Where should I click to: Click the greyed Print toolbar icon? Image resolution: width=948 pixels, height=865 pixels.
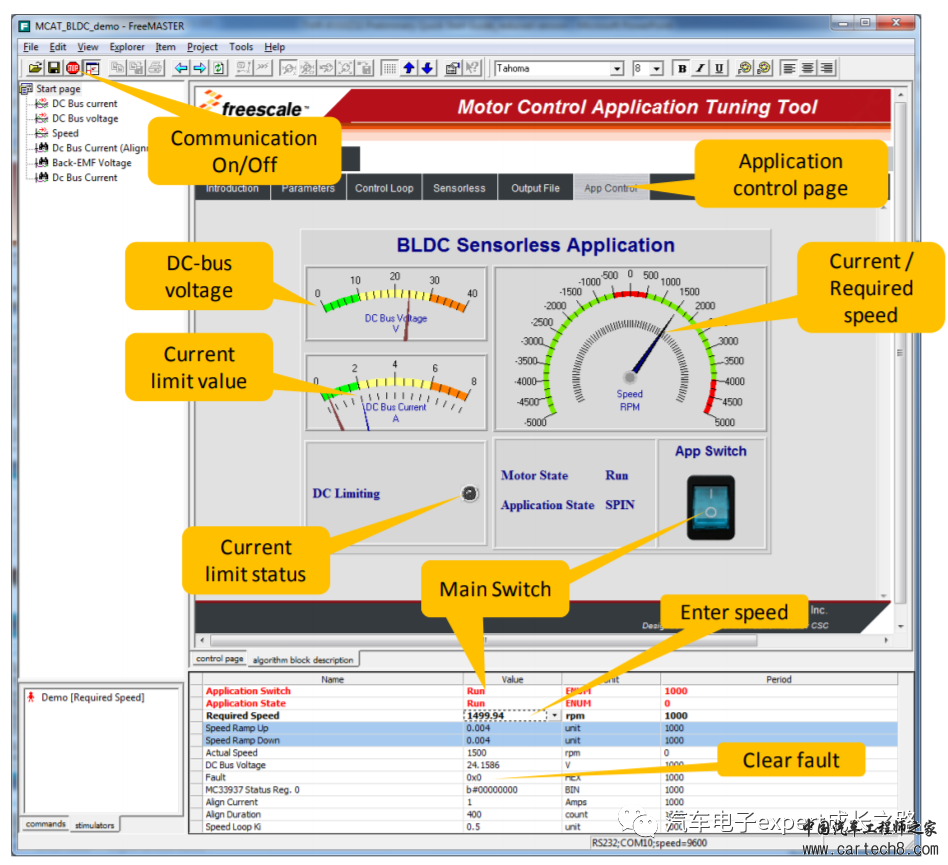[155, 68]
